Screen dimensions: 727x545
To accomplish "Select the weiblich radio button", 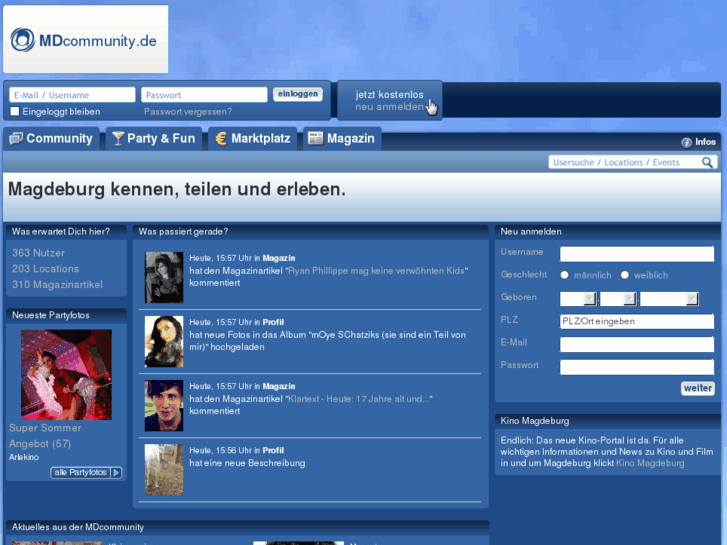I will (x=625, y=275).
